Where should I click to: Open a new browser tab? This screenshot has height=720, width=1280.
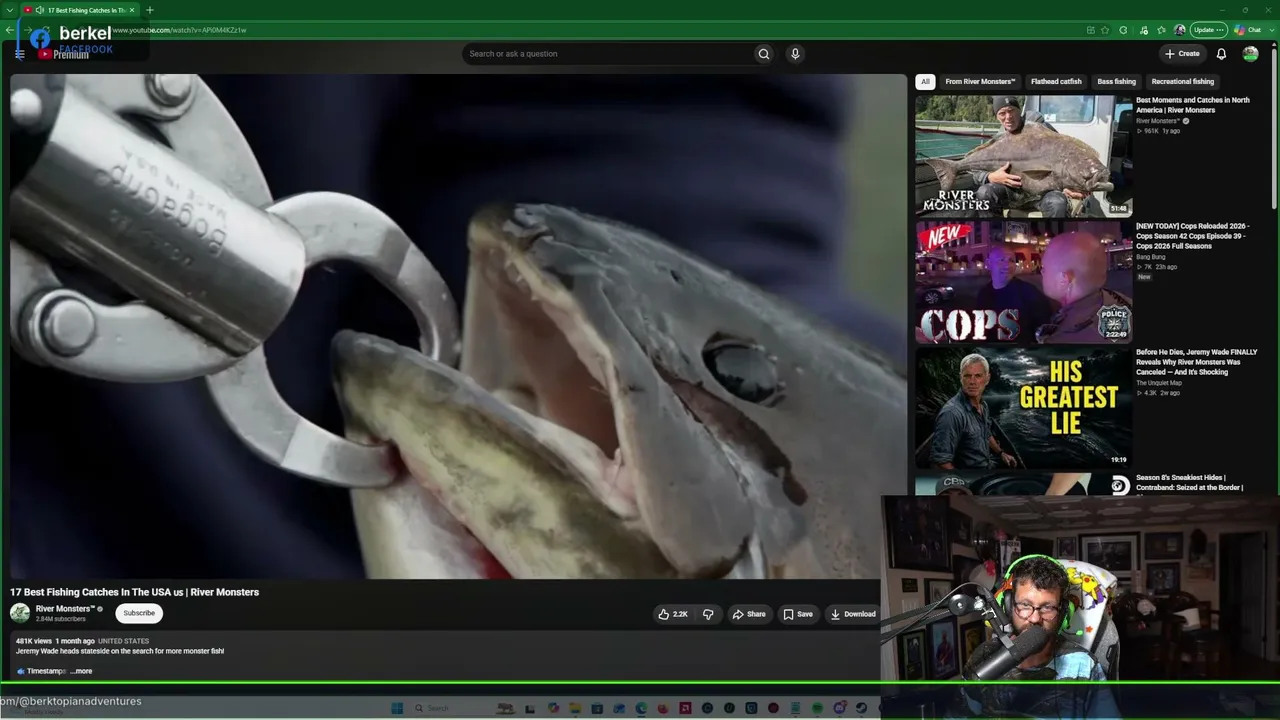point(150,10)
